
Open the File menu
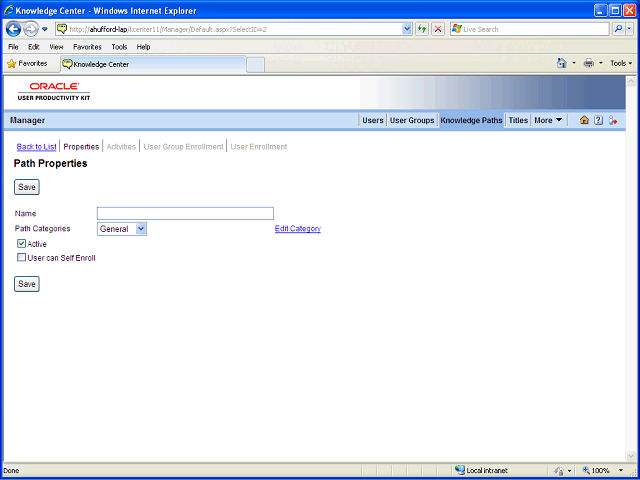click(13, 47)
